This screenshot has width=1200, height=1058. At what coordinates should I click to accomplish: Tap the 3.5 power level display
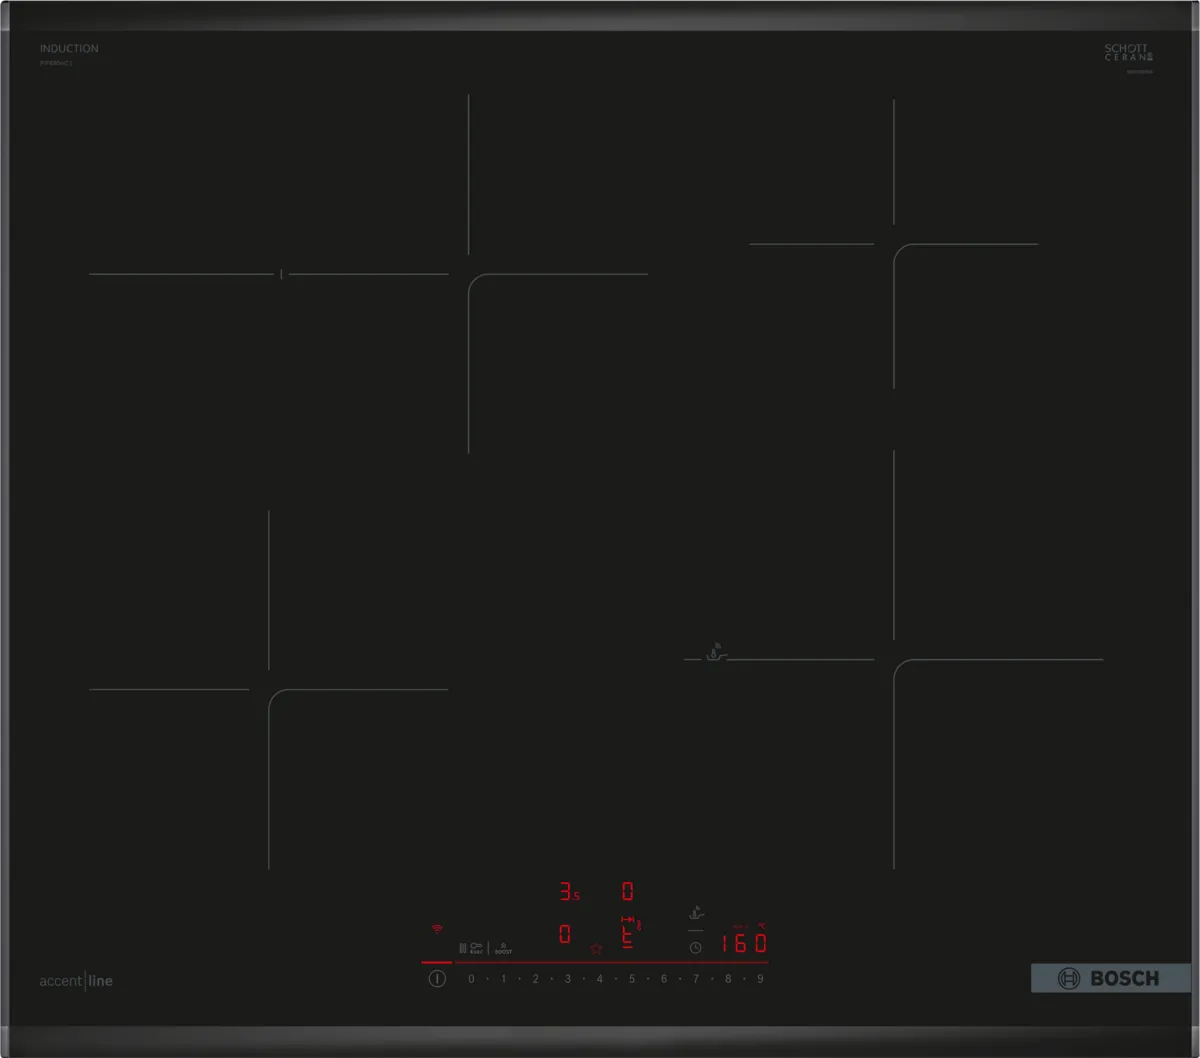coord(570,890)
